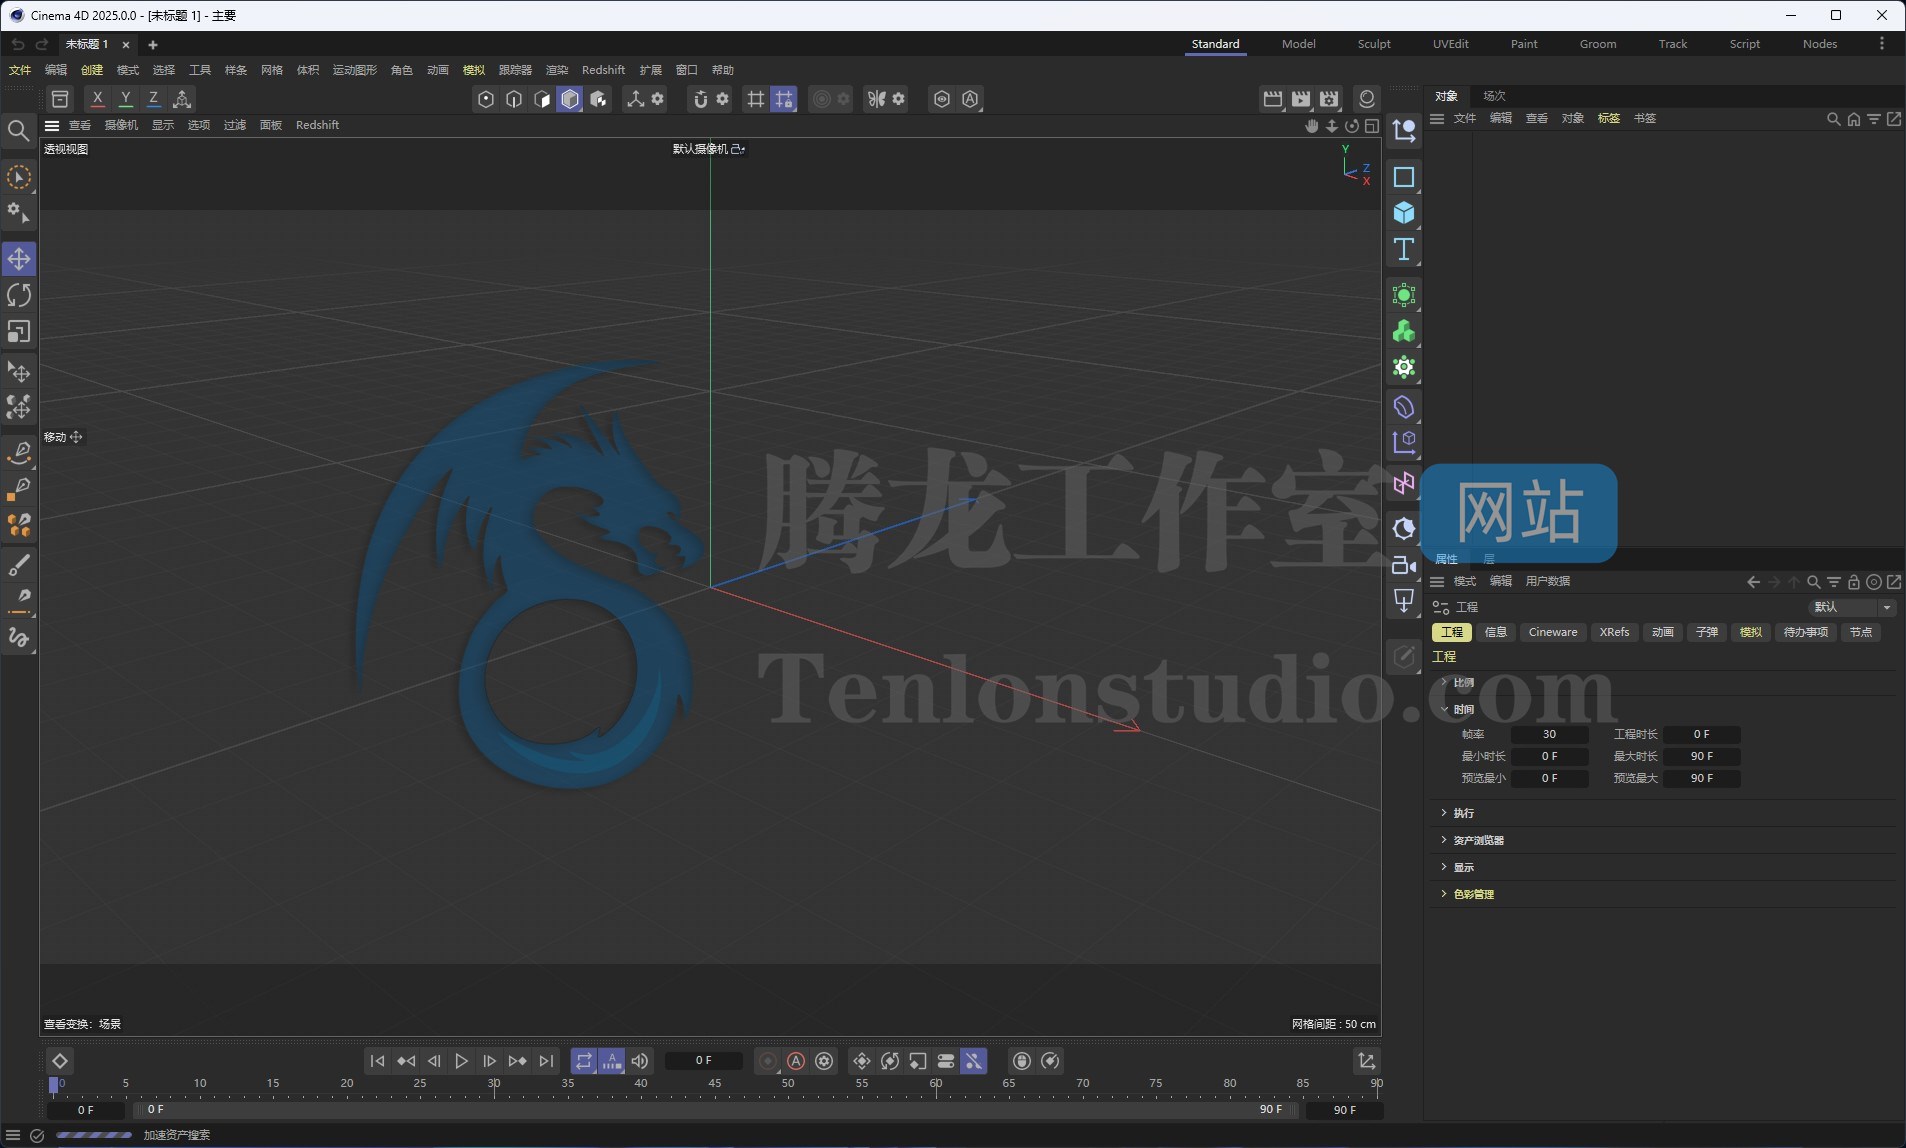Open the 模拟 menu

click(x=473, y=70)
